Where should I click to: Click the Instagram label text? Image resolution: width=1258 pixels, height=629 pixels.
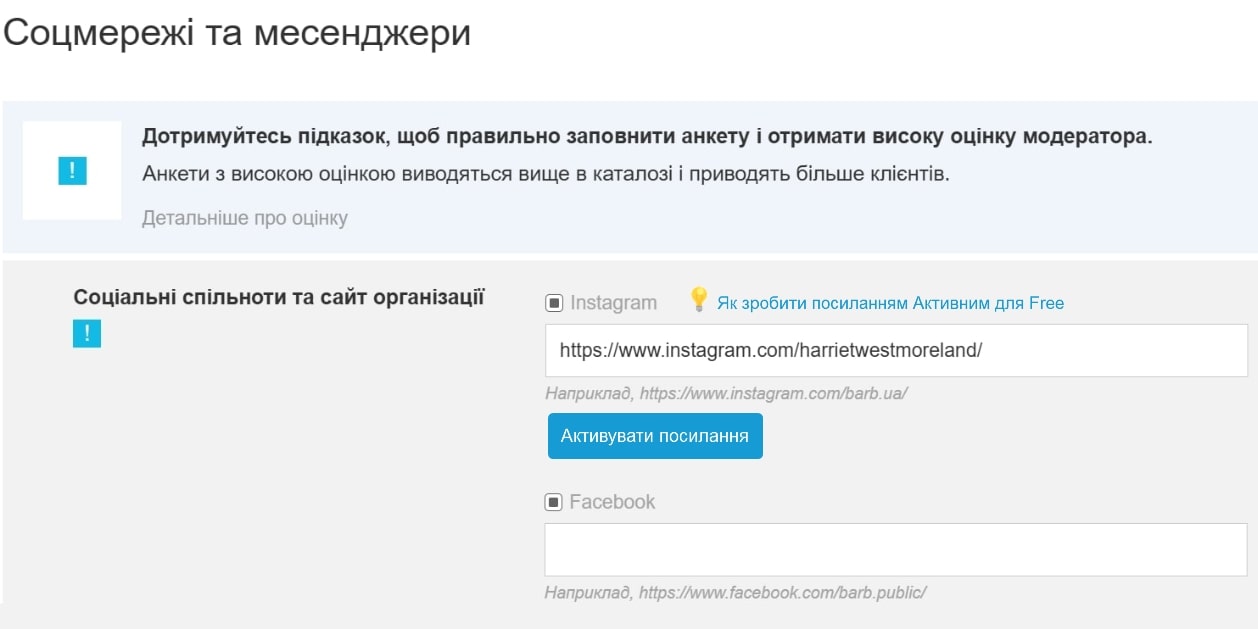[613, 303]
